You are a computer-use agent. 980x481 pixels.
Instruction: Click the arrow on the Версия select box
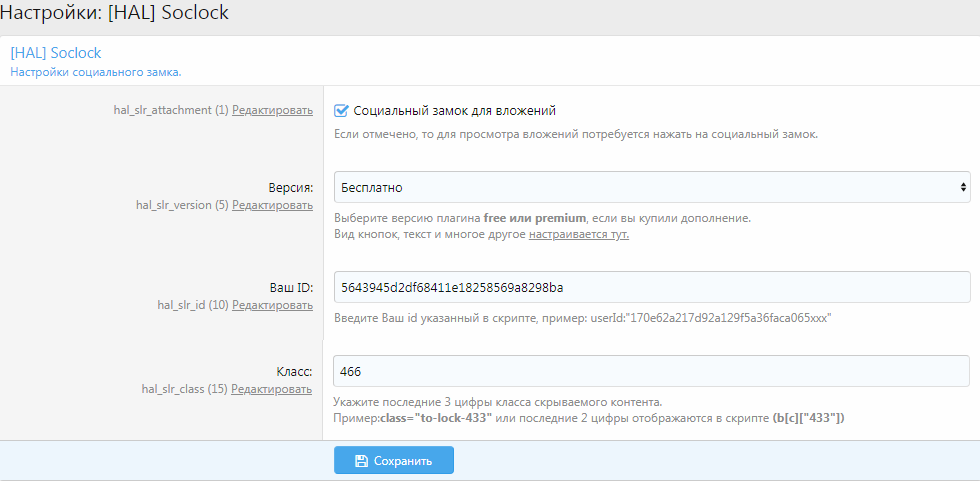pyautogui.click(x=963, y=187)
